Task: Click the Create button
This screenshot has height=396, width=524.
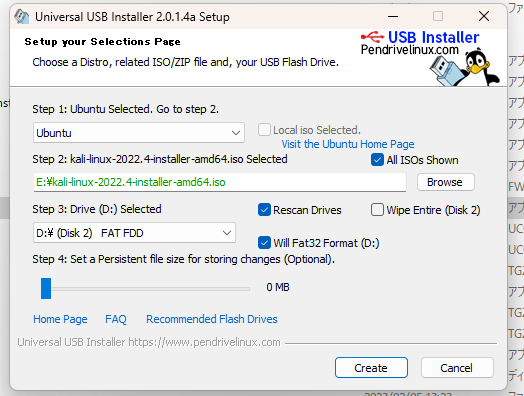Action: 371,368
